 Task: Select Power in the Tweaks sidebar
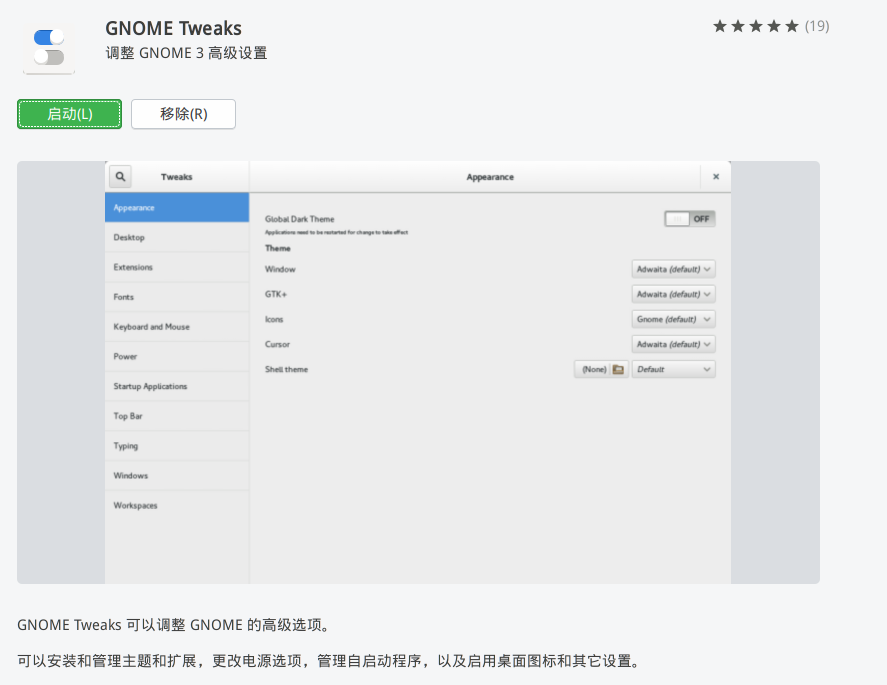pos(176,356)
